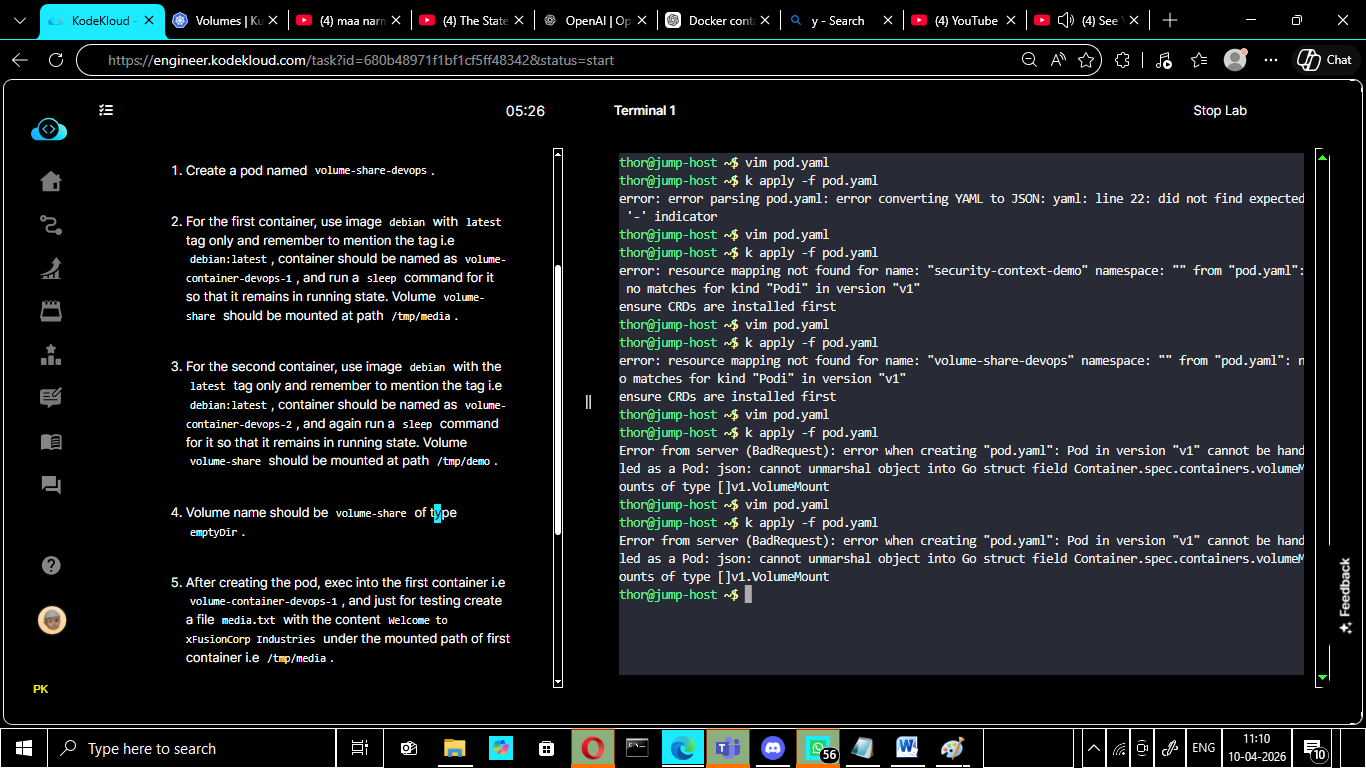
Task: Select the Terminal 1 tab
Action: 645,110
